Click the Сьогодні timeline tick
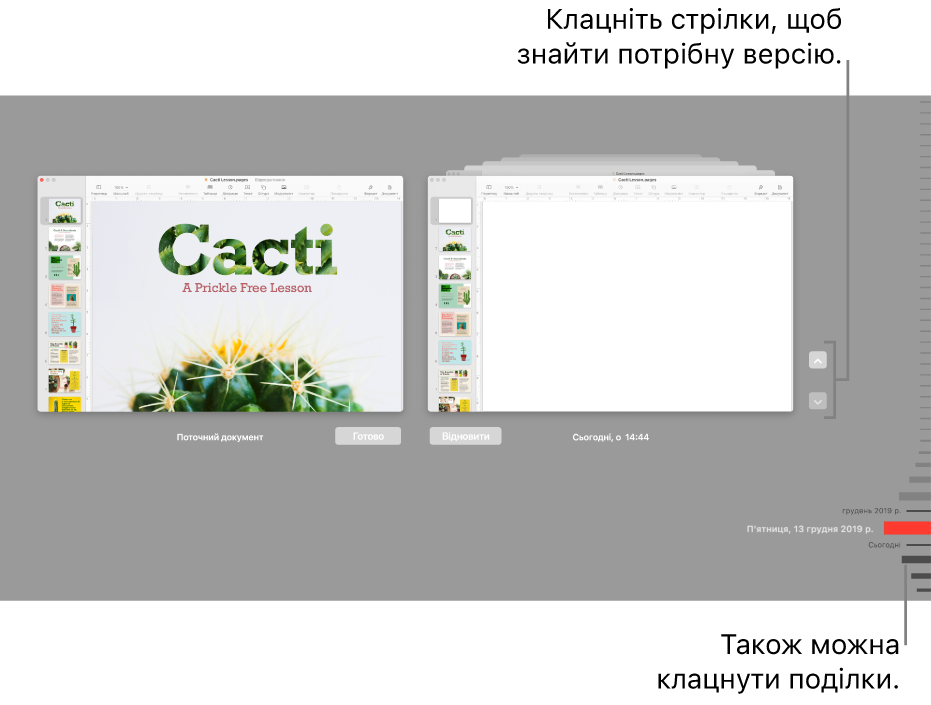 [x=918, y=545]
